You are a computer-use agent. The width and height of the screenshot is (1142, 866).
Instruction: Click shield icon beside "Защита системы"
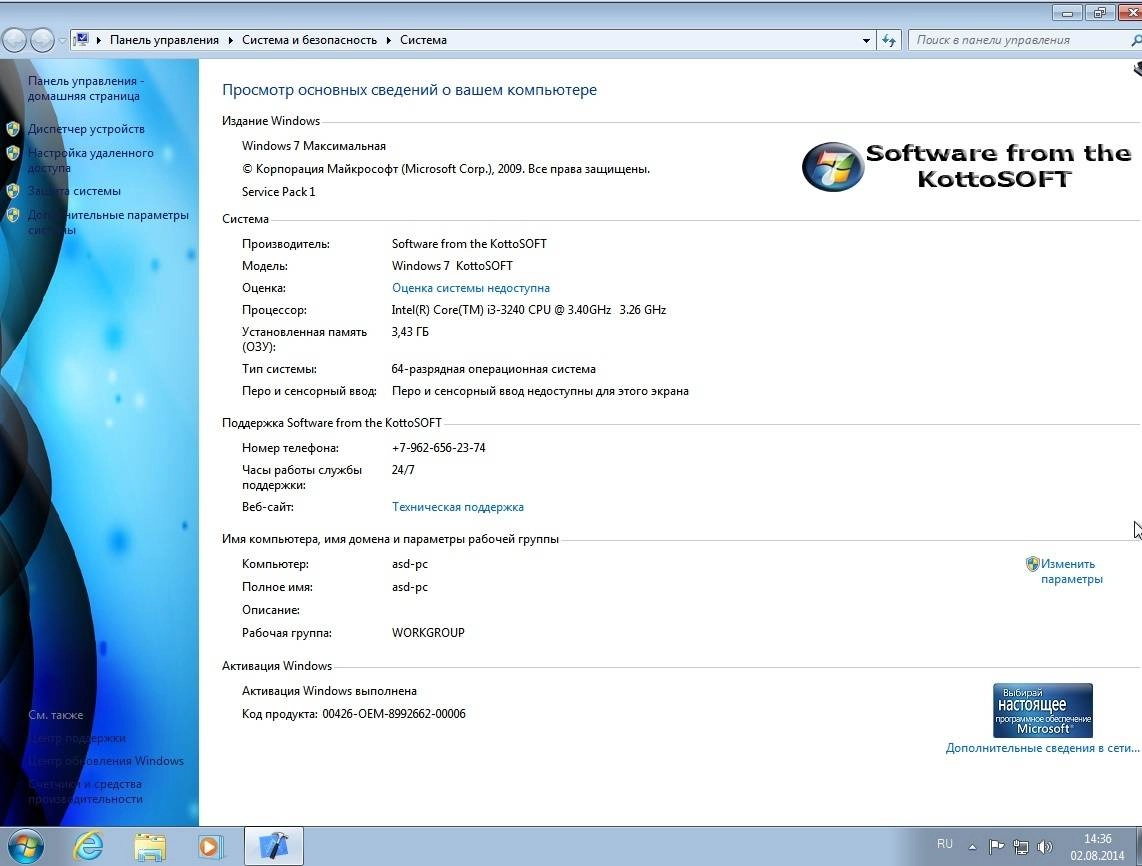pos(12,191)
